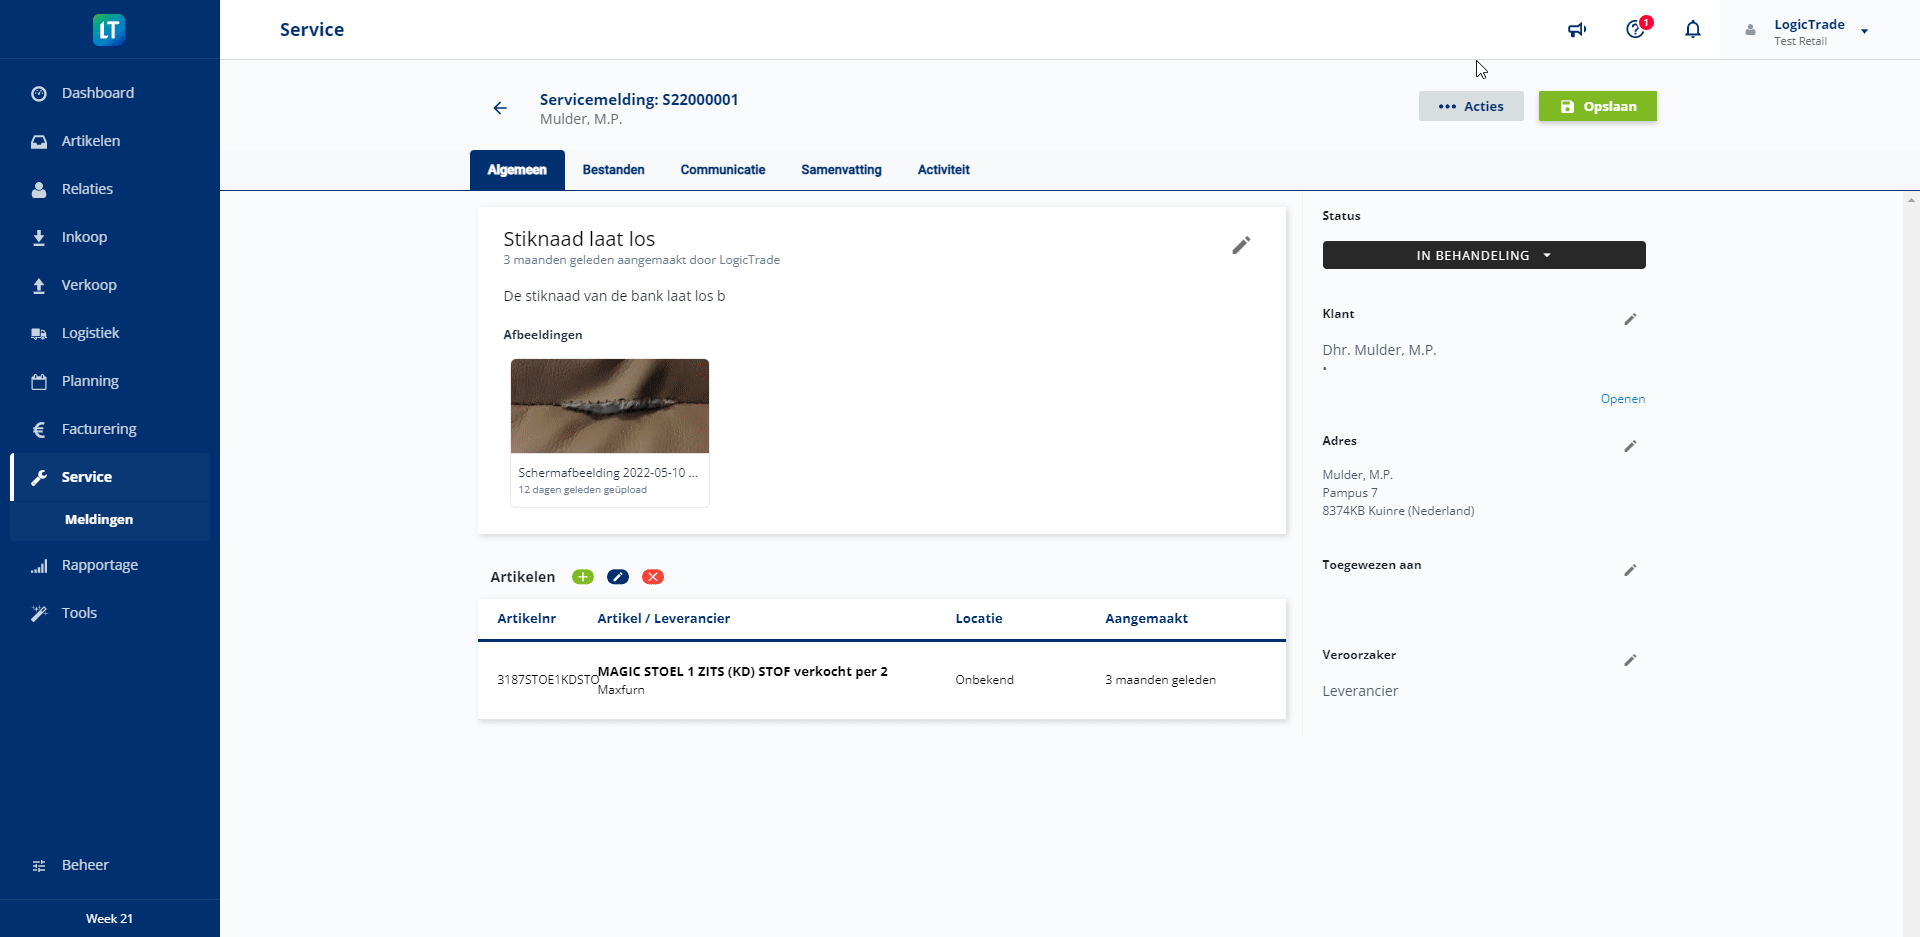Open the In Behandeling status dropdown
1920x937 pixels.
pyautogui.click(x=1483, y=255)
